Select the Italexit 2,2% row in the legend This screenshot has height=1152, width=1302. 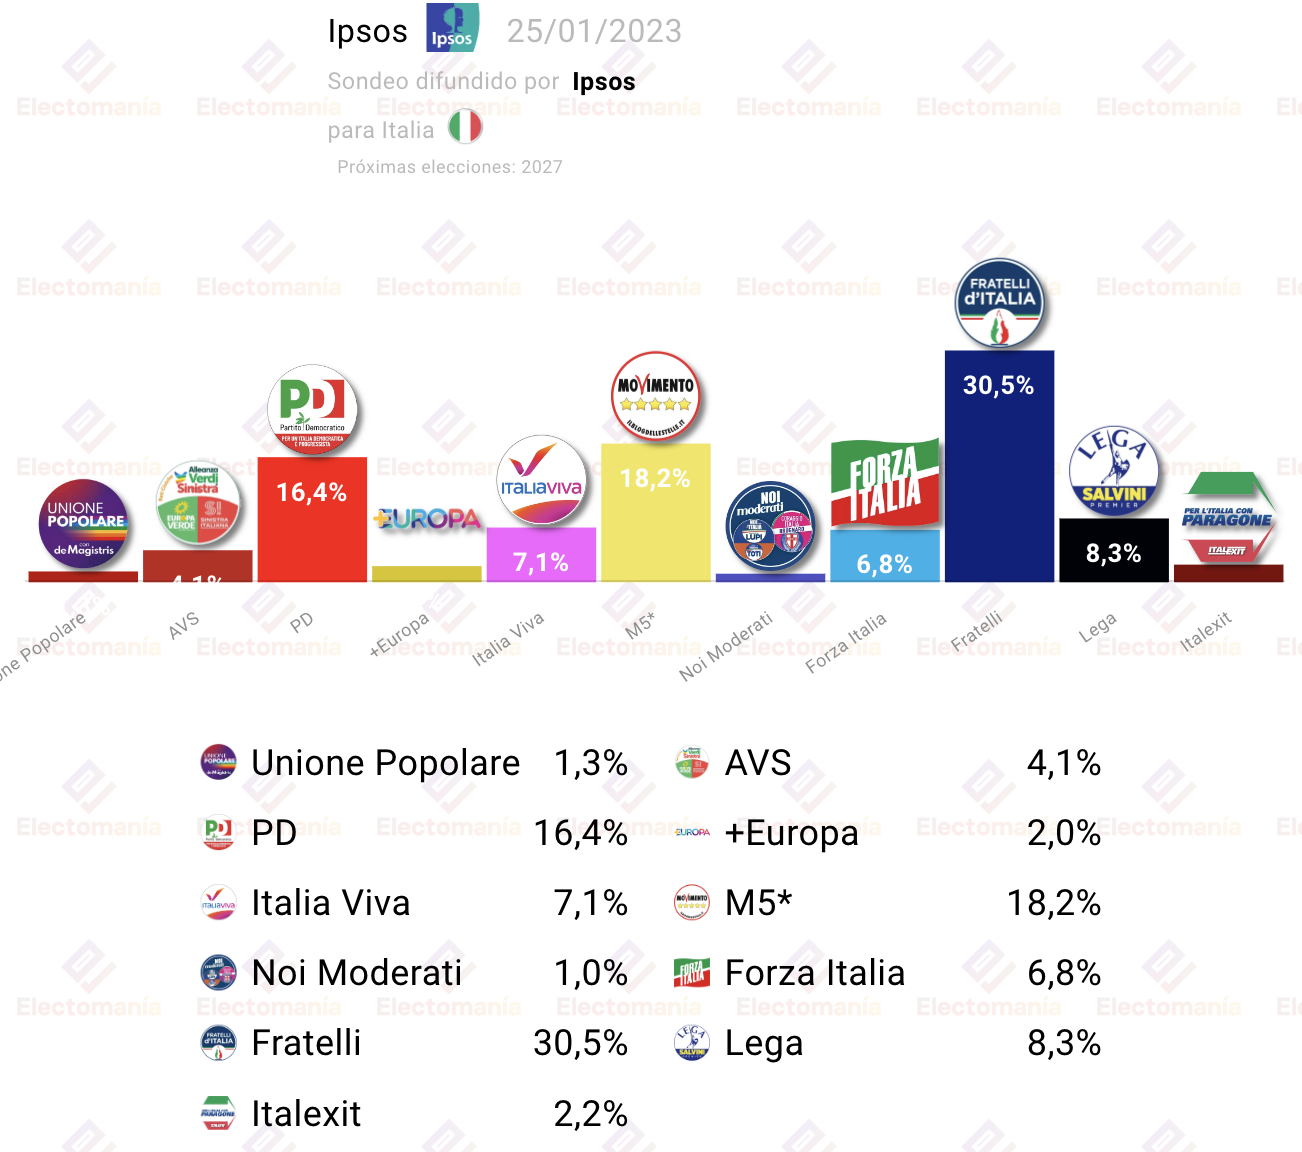(414, 1113)
